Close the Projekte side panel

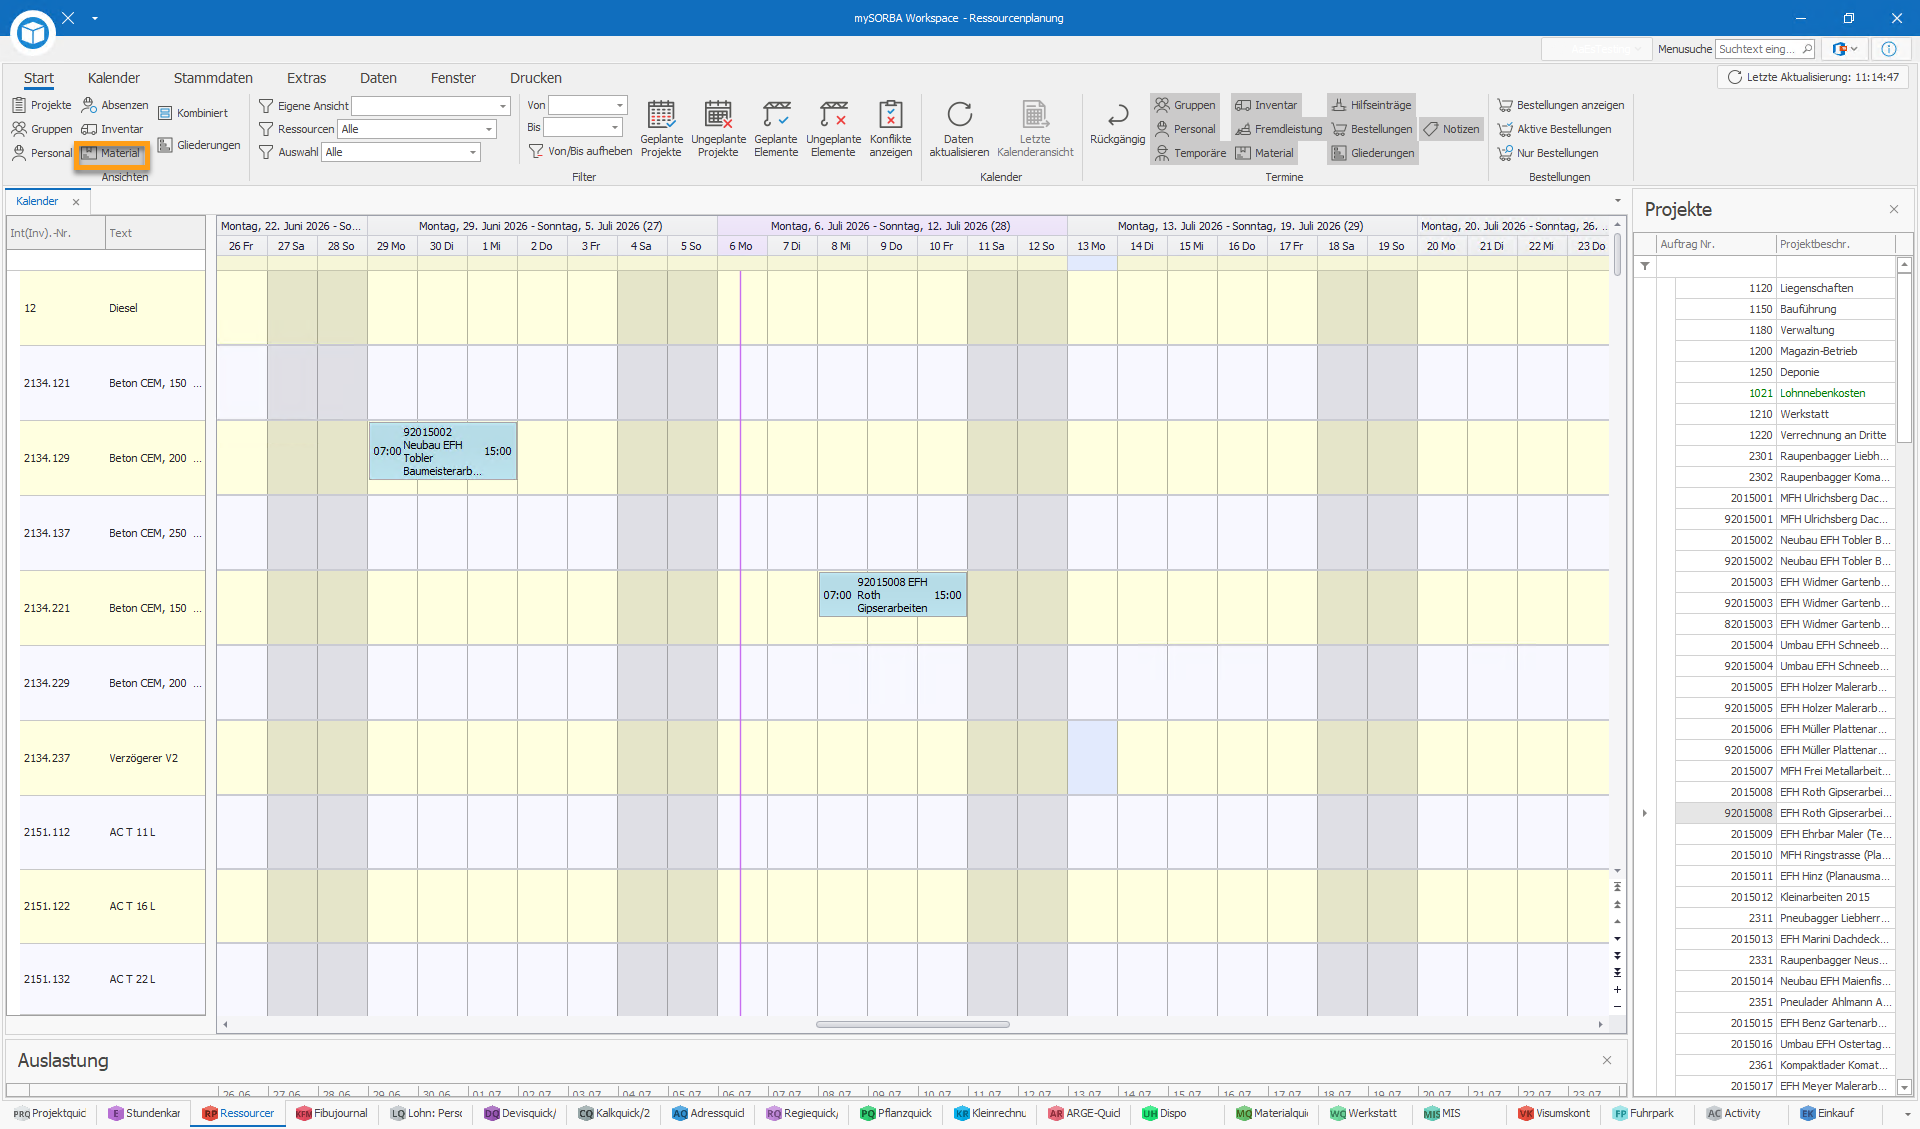coord(1893,209)
